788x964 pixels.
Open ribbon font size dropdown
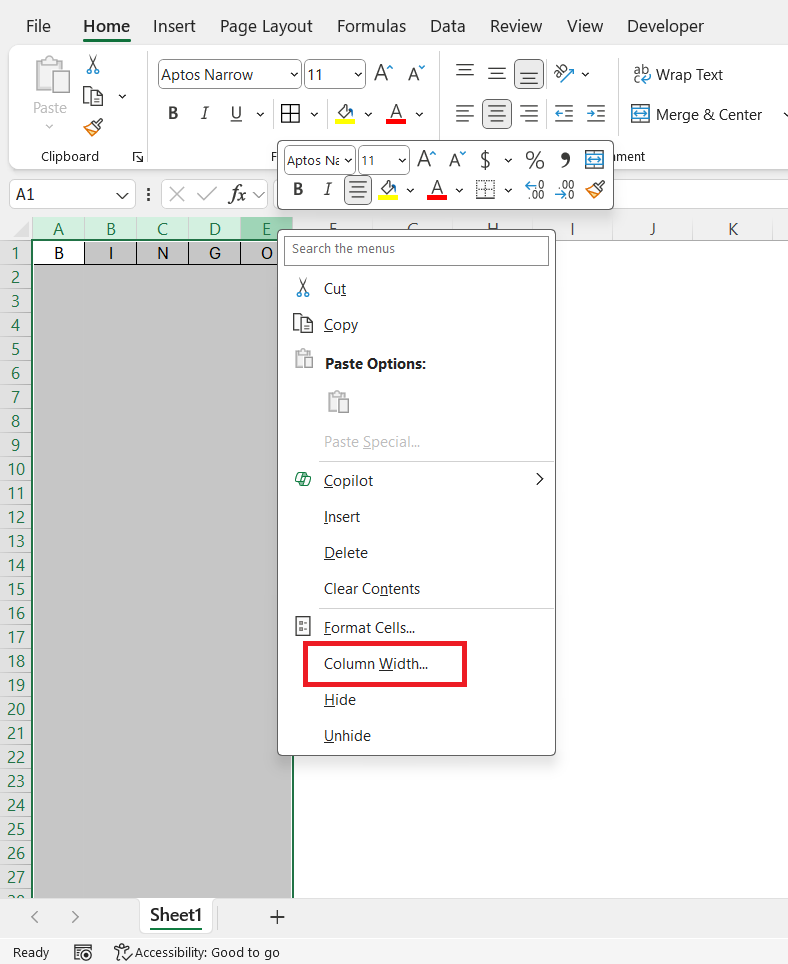pyautogui.click(x=358, y=74)
